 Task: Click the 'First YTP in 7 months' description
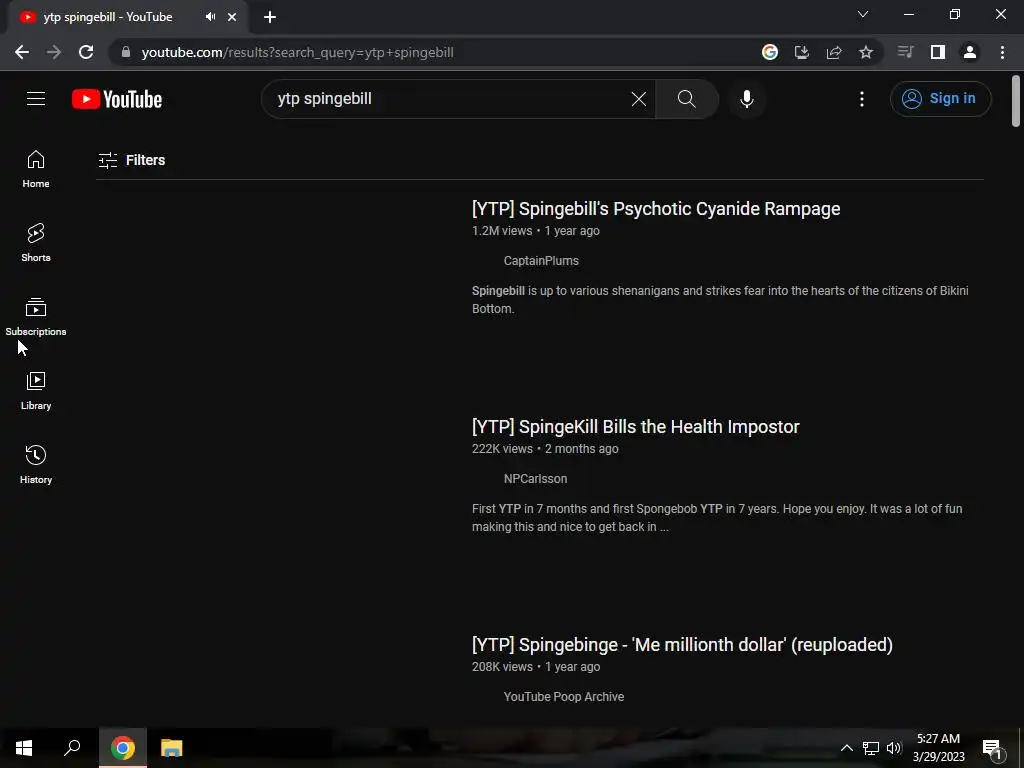pos(716,518)
